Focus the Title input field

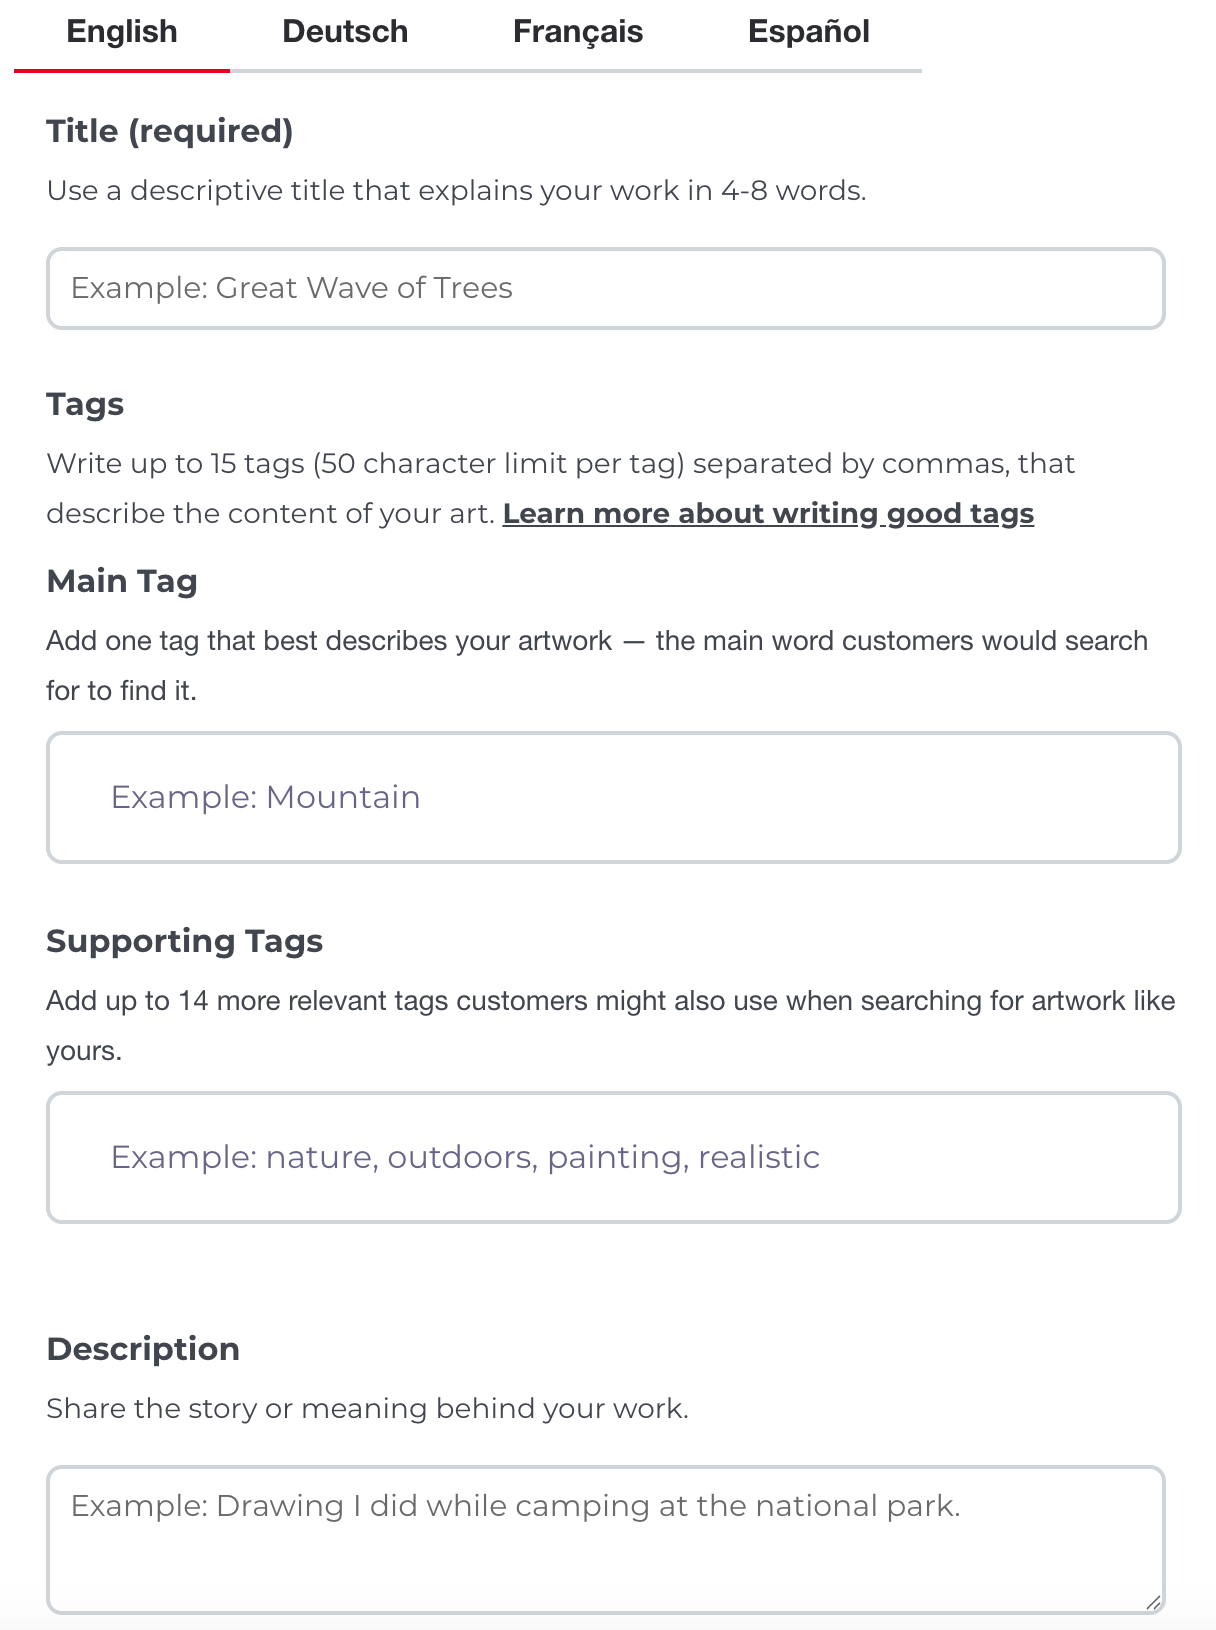click(606, 288)
